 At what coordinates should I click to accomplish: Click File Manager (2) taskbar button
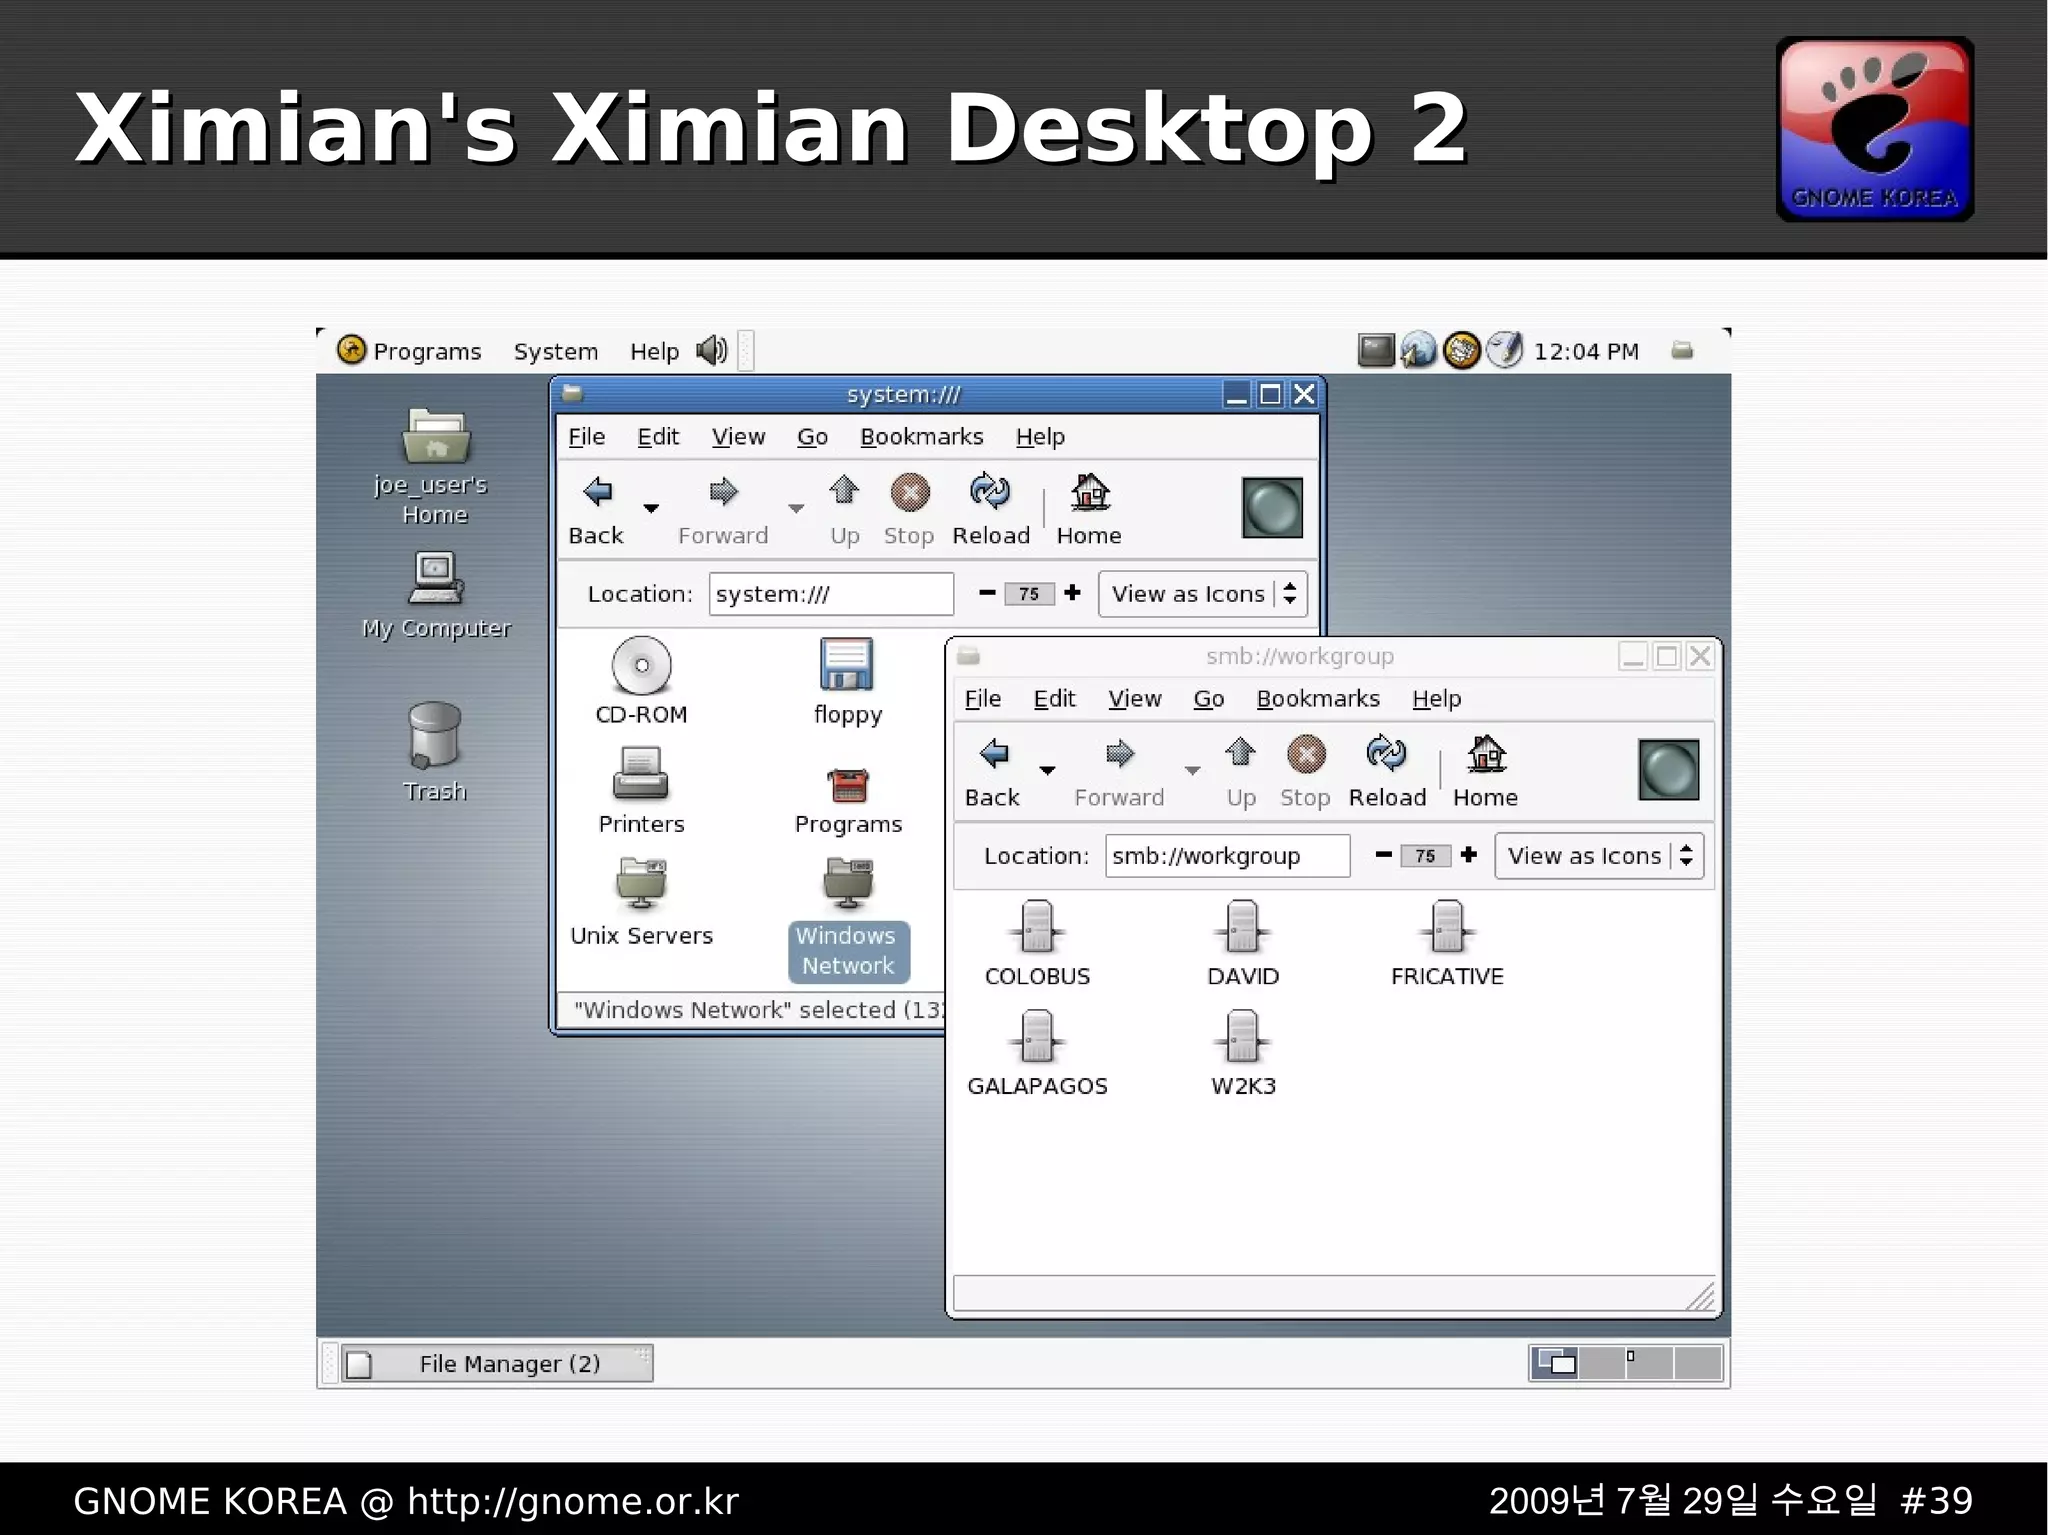tap(497, 1364)
